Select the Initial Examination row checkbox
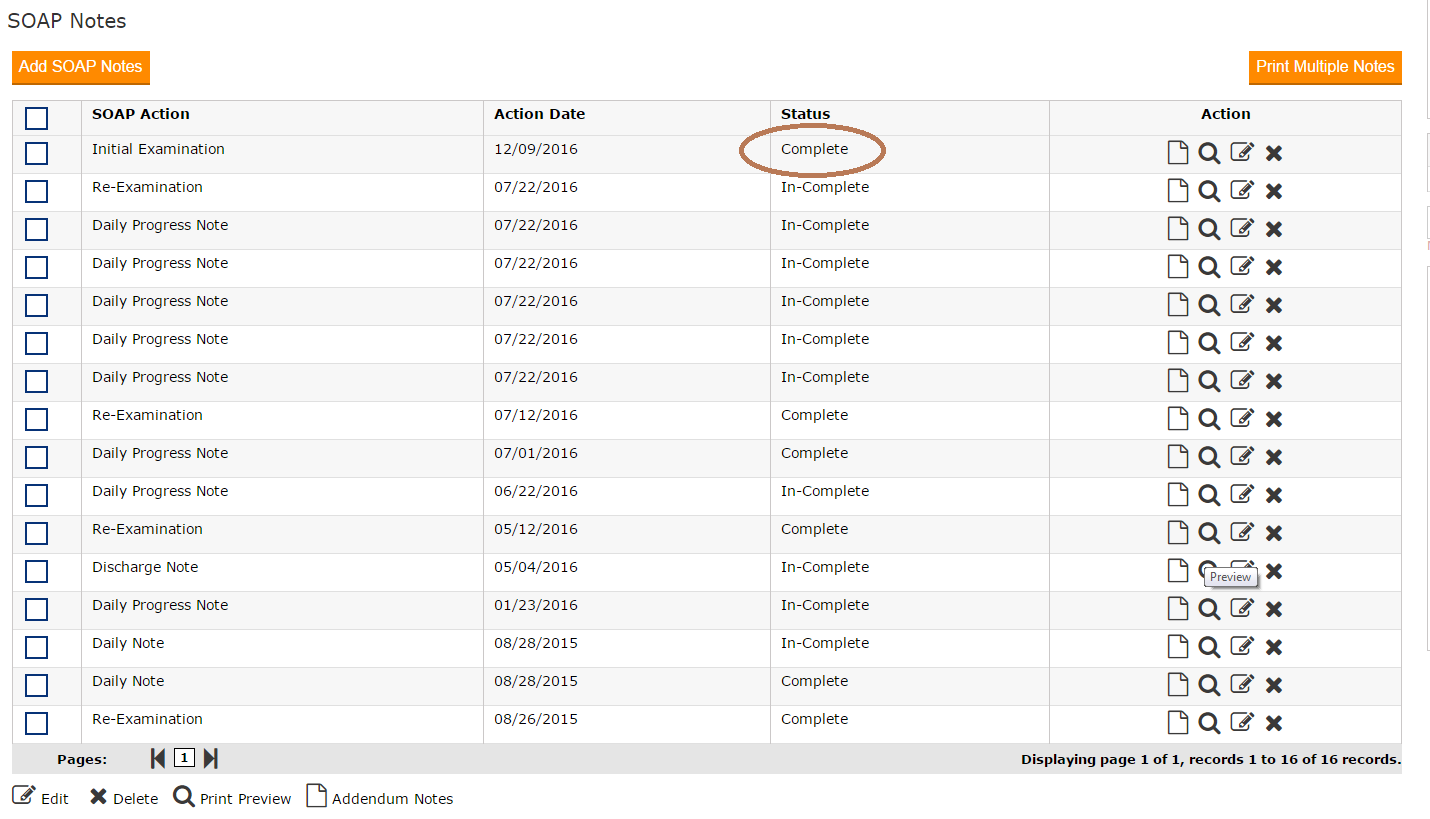The image size is (1430, 819). (x=37, y=153)
